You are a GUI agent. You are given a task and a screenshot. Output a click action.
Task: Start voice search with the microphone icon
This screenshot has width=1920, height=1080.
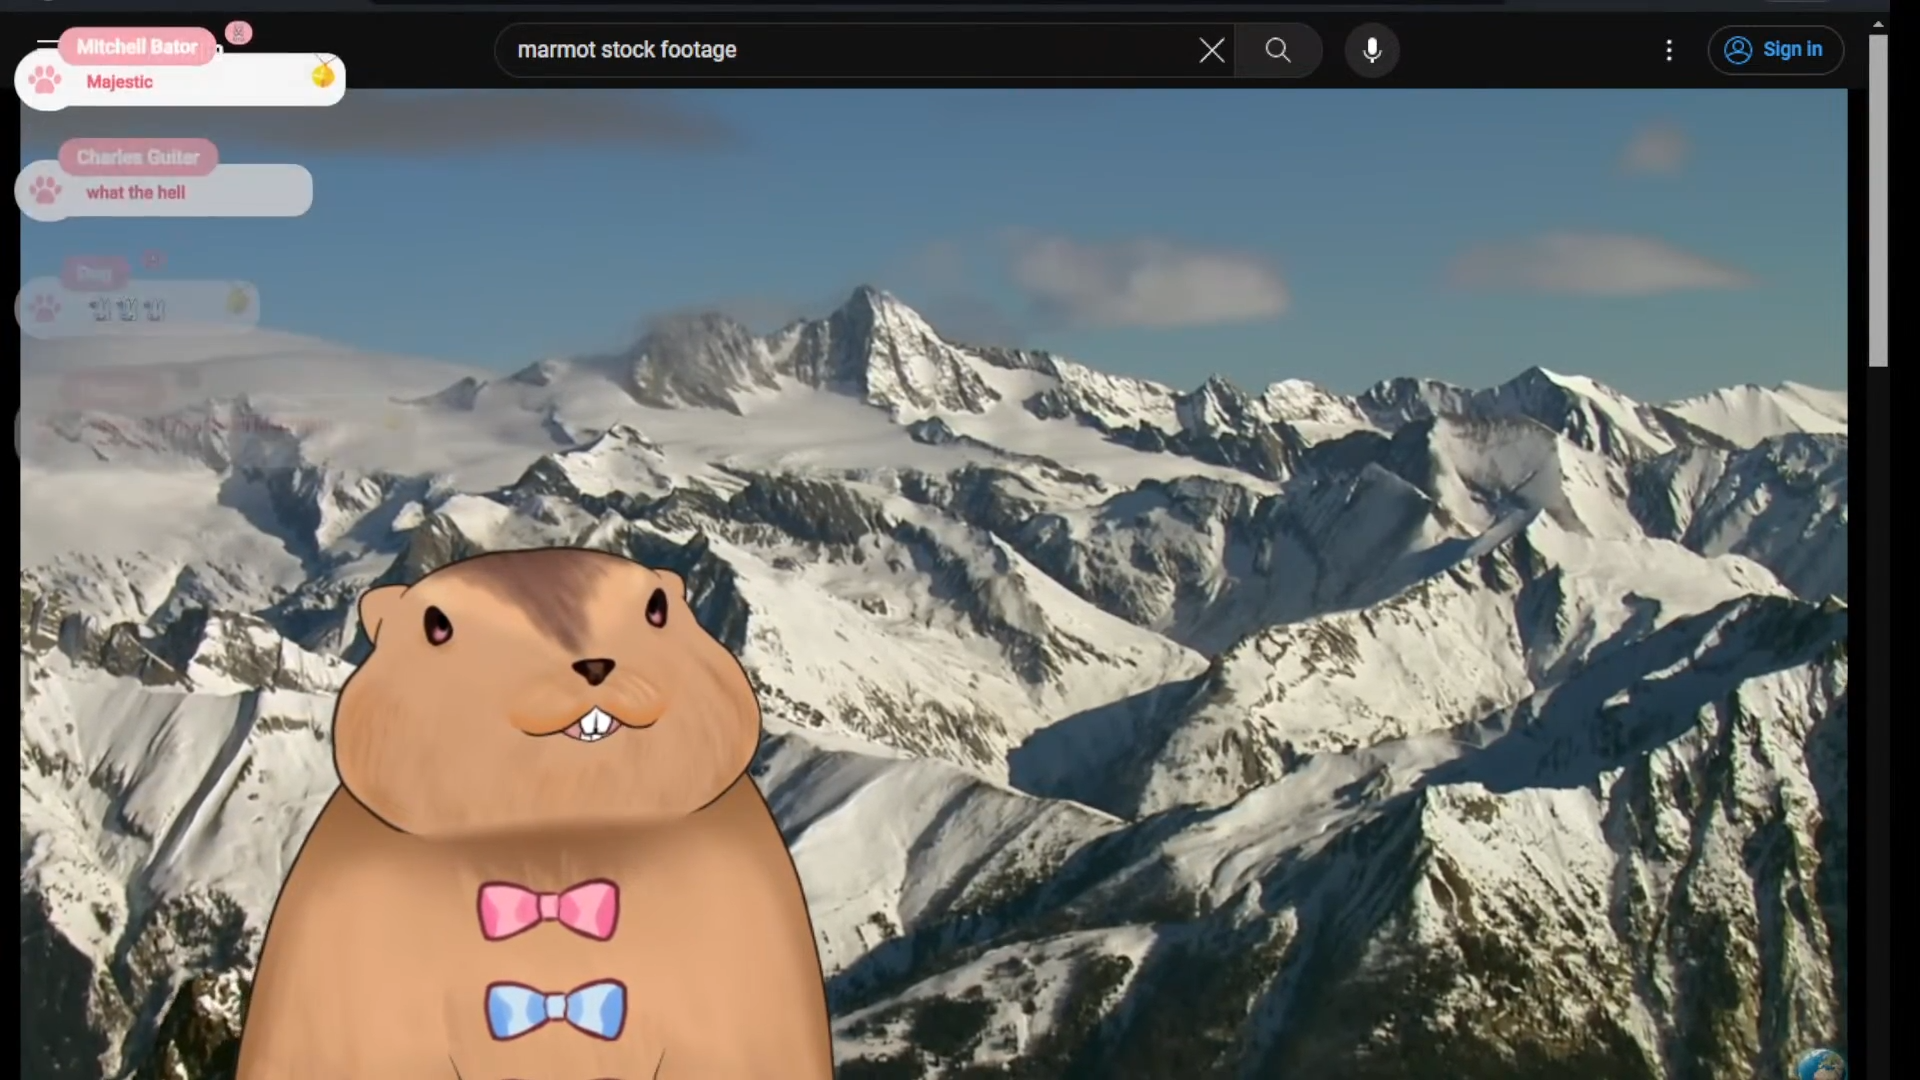pos(1371,50)
